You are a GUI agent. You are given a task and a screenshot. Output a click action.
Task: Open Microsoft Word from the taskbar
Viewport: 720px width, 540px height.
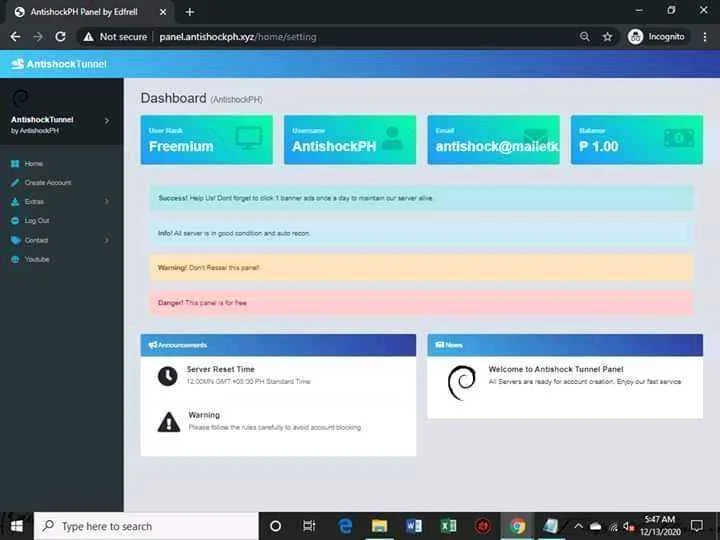(x=414, y=526)
